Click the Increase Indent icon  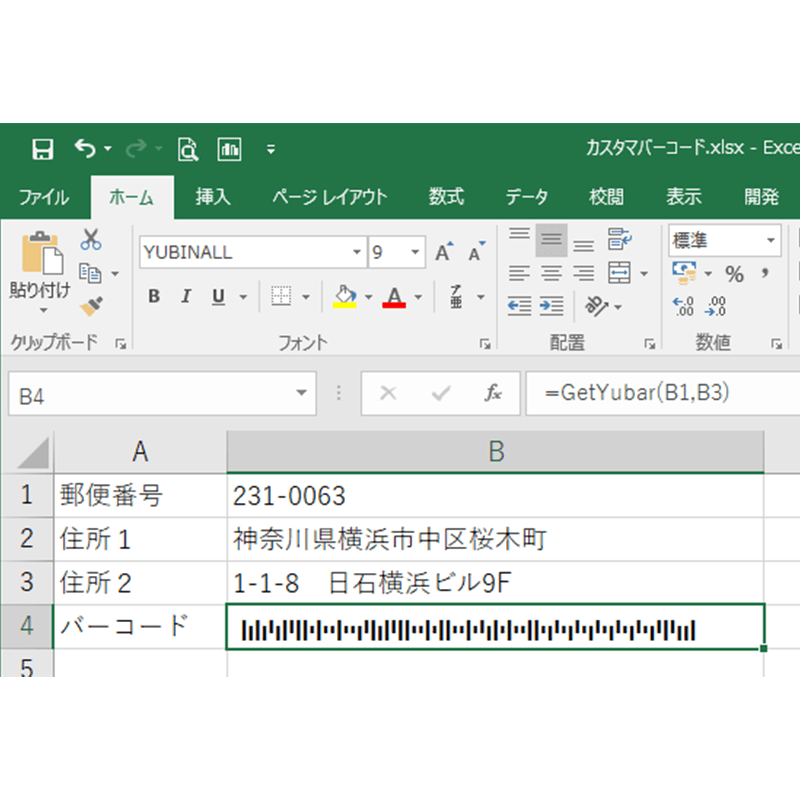(551, 306)
